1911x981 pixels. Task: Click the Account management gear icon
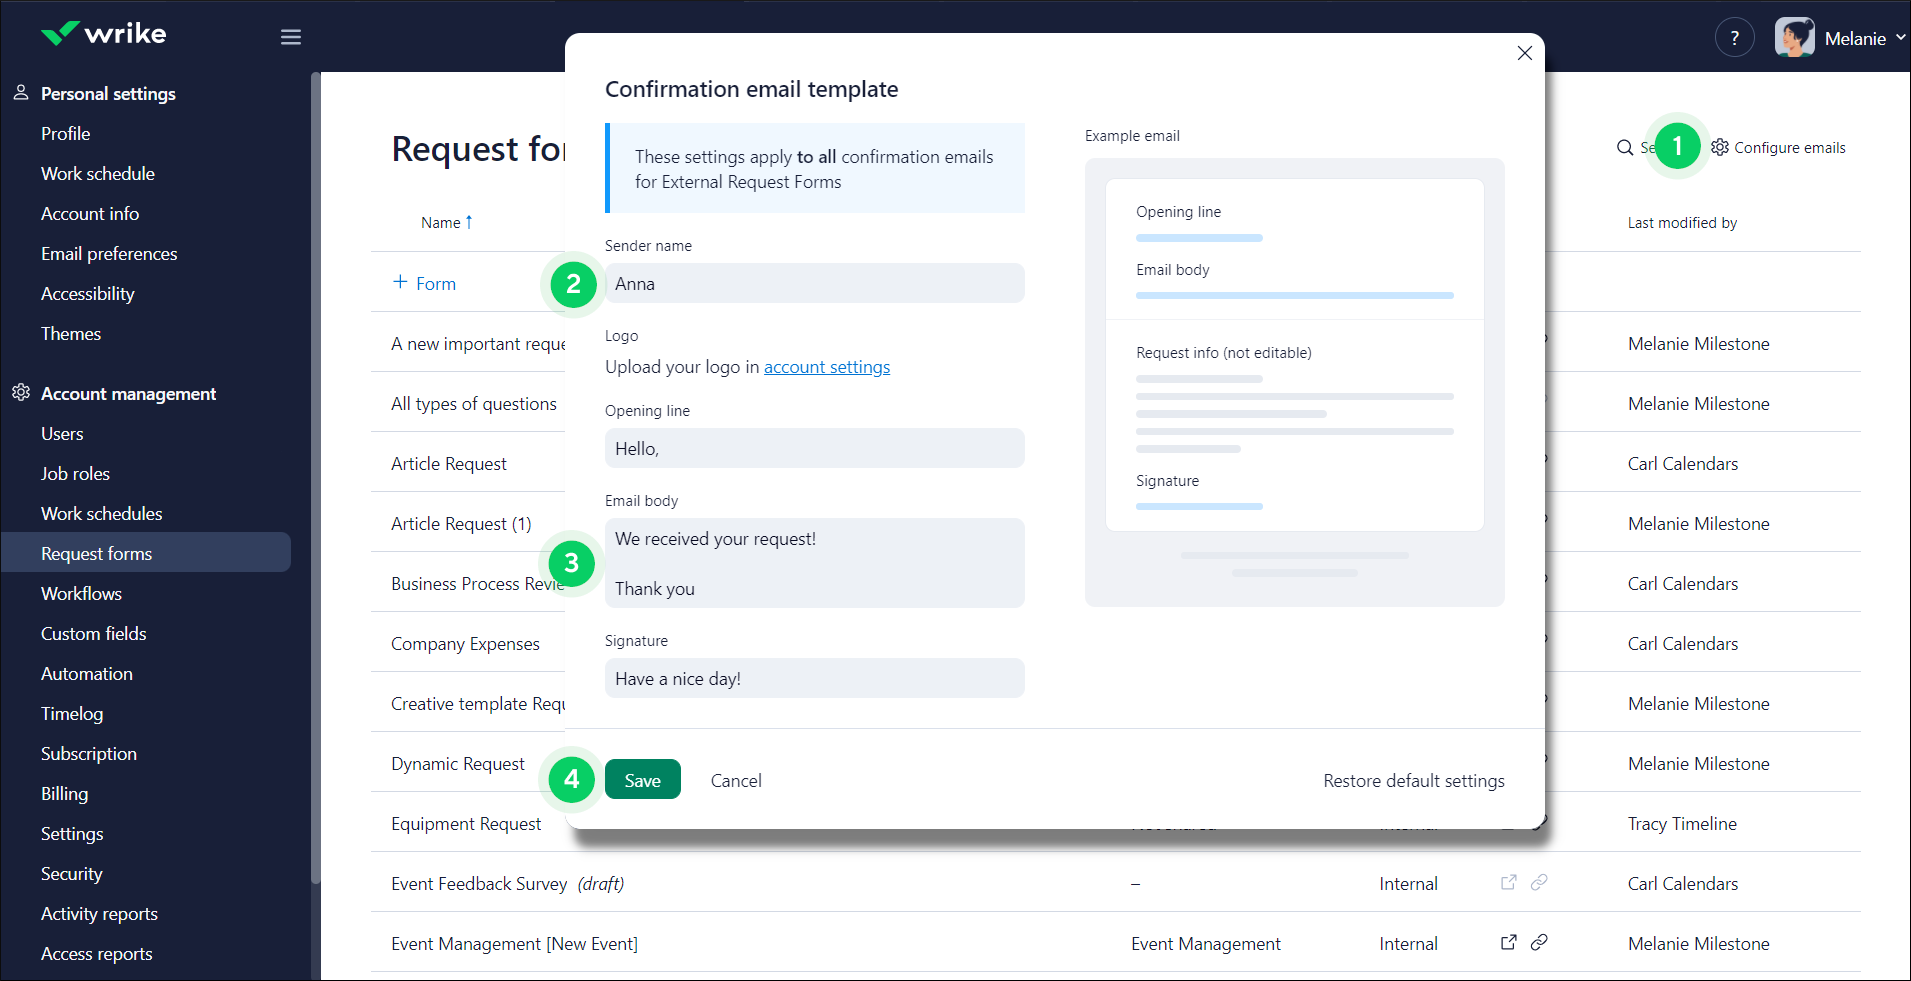click(21, 393)
